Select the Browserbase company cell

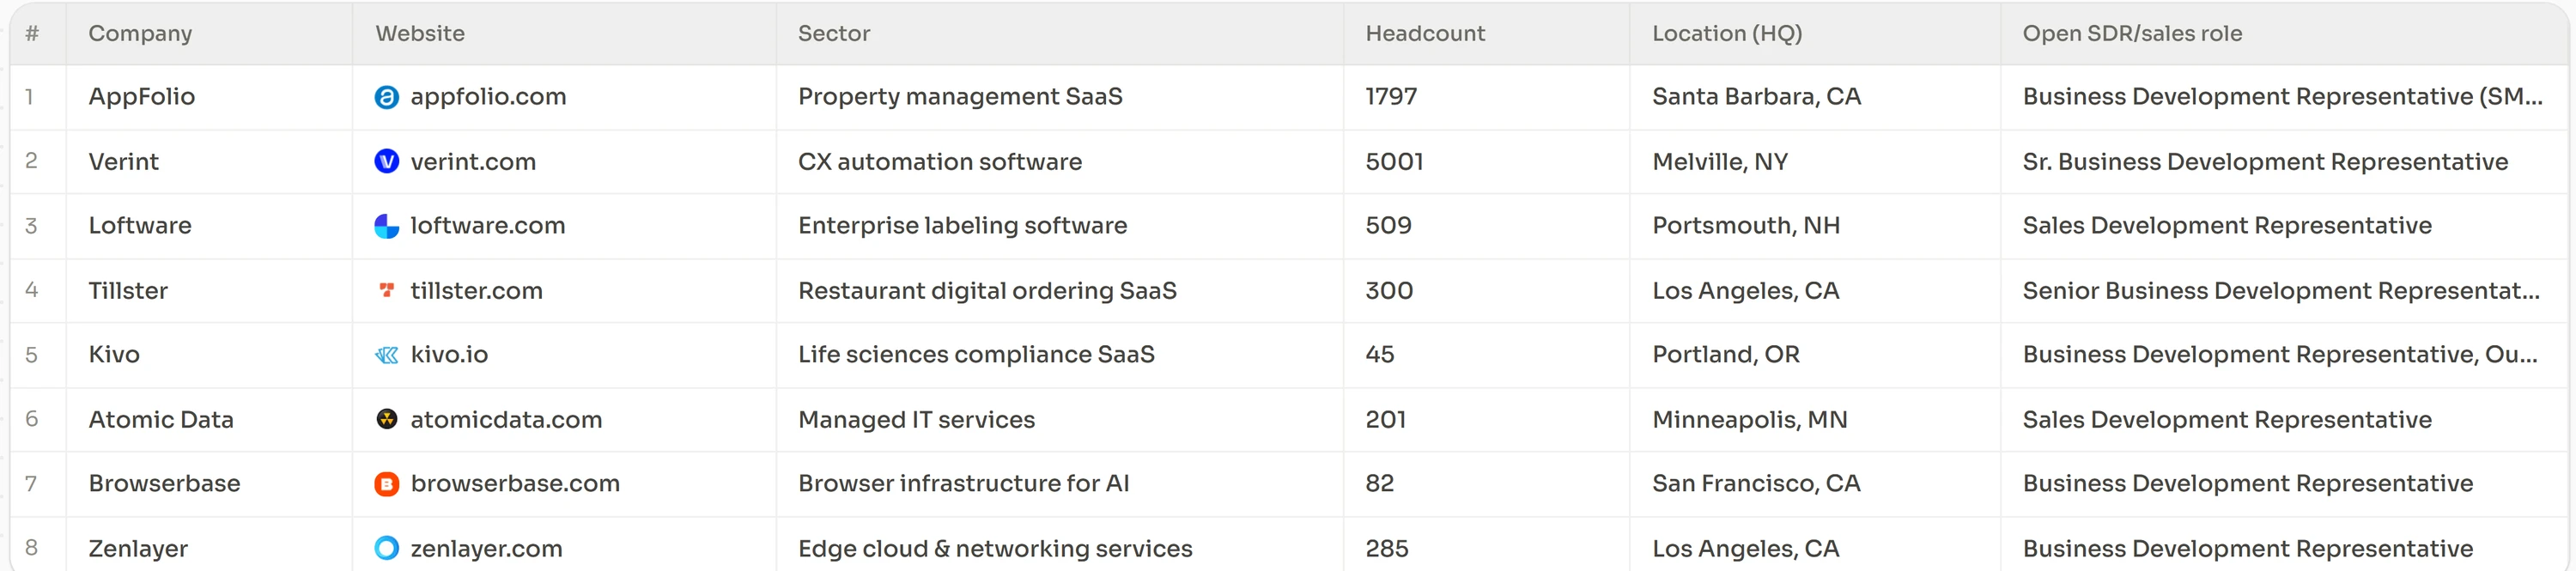coord(209,484)
